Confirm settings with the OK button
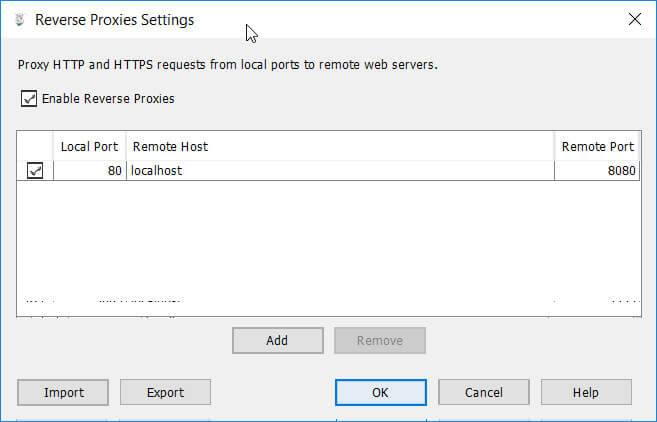Image resolution: width=657 pixels, height=422 pixels. pyautogui.click(x=380, y=393)
